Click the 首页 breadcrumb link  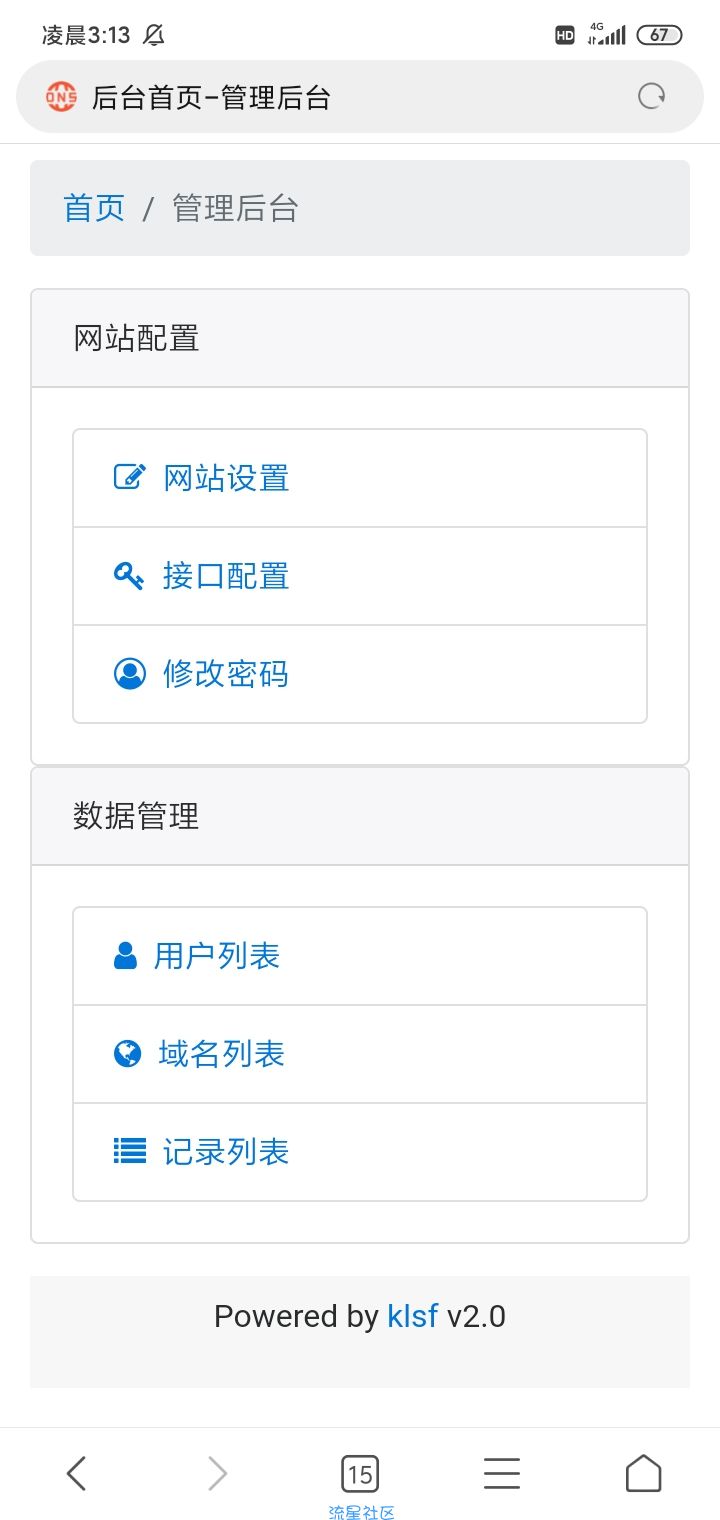pos(94,208)
